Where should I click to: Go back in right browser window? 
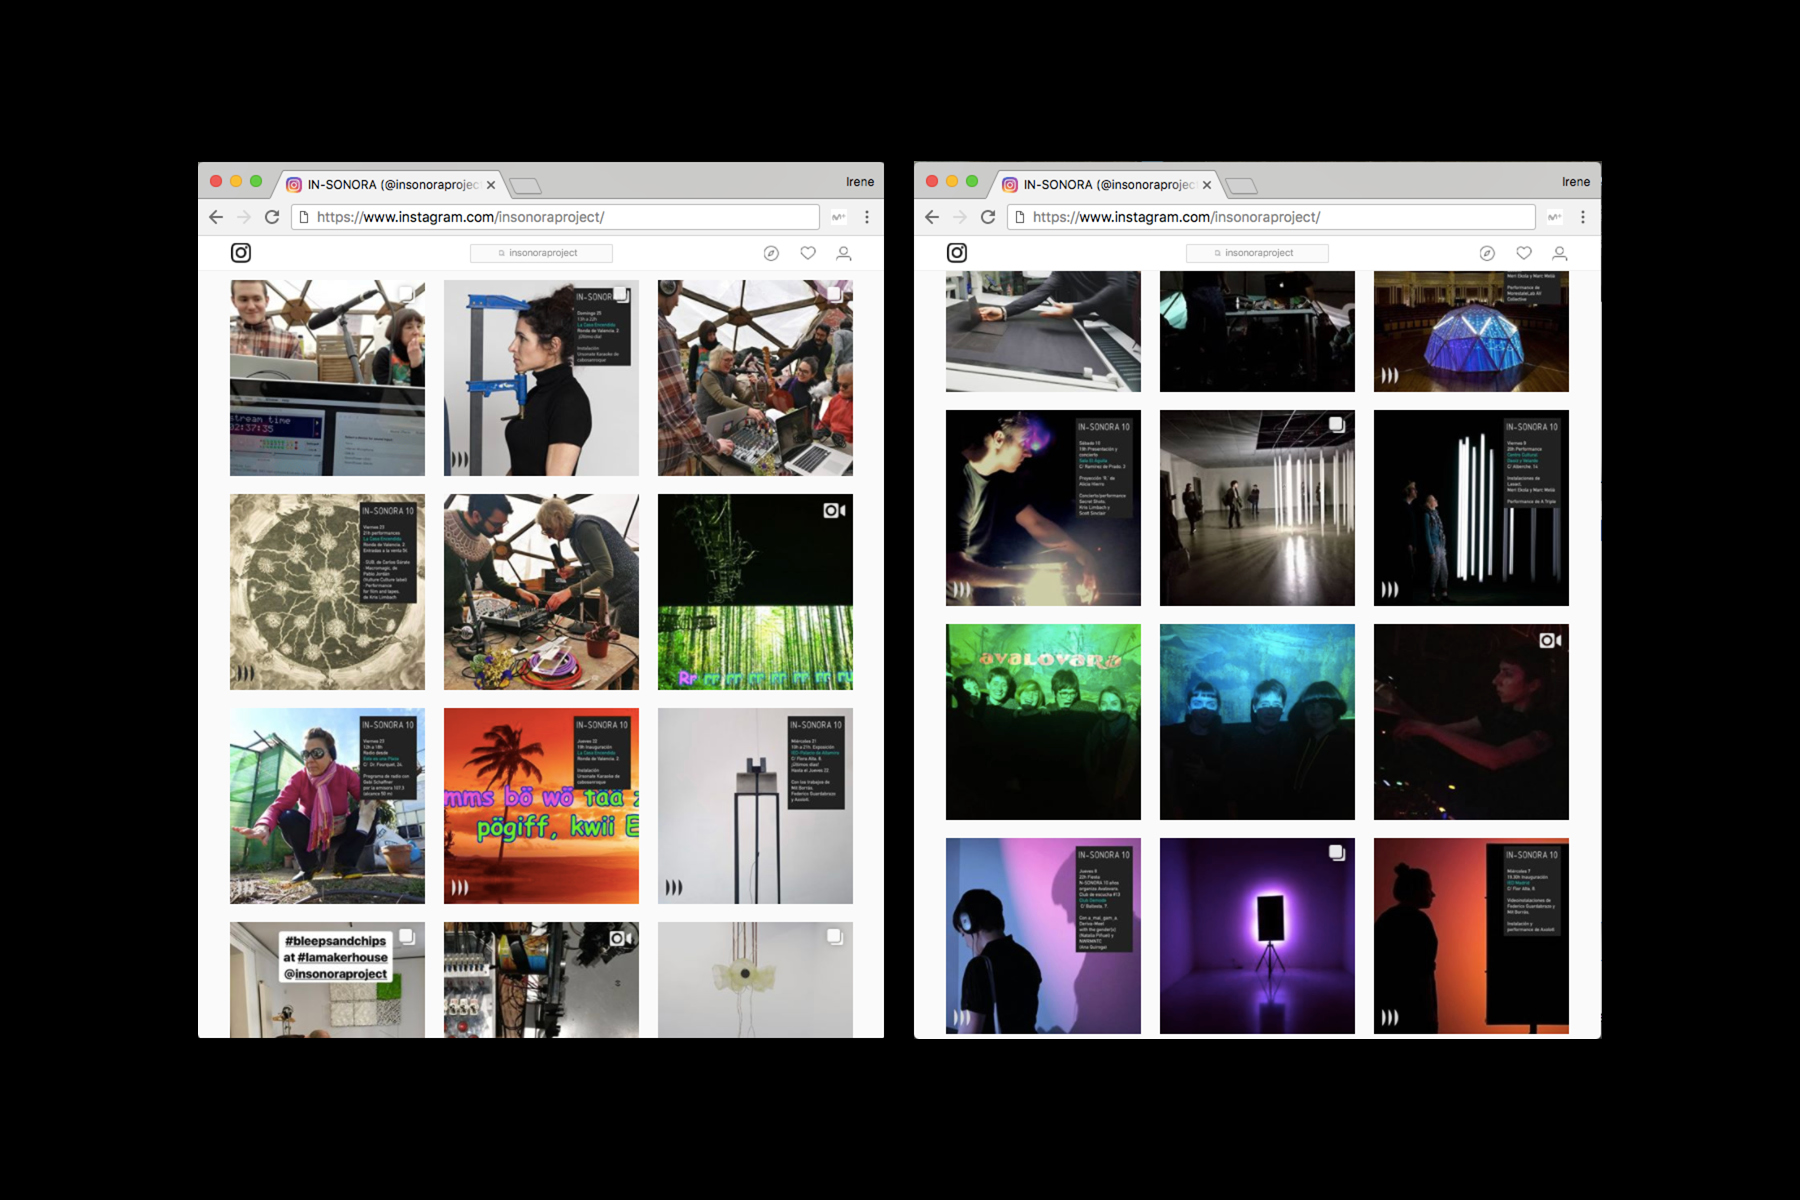click(x=932, y=217)
